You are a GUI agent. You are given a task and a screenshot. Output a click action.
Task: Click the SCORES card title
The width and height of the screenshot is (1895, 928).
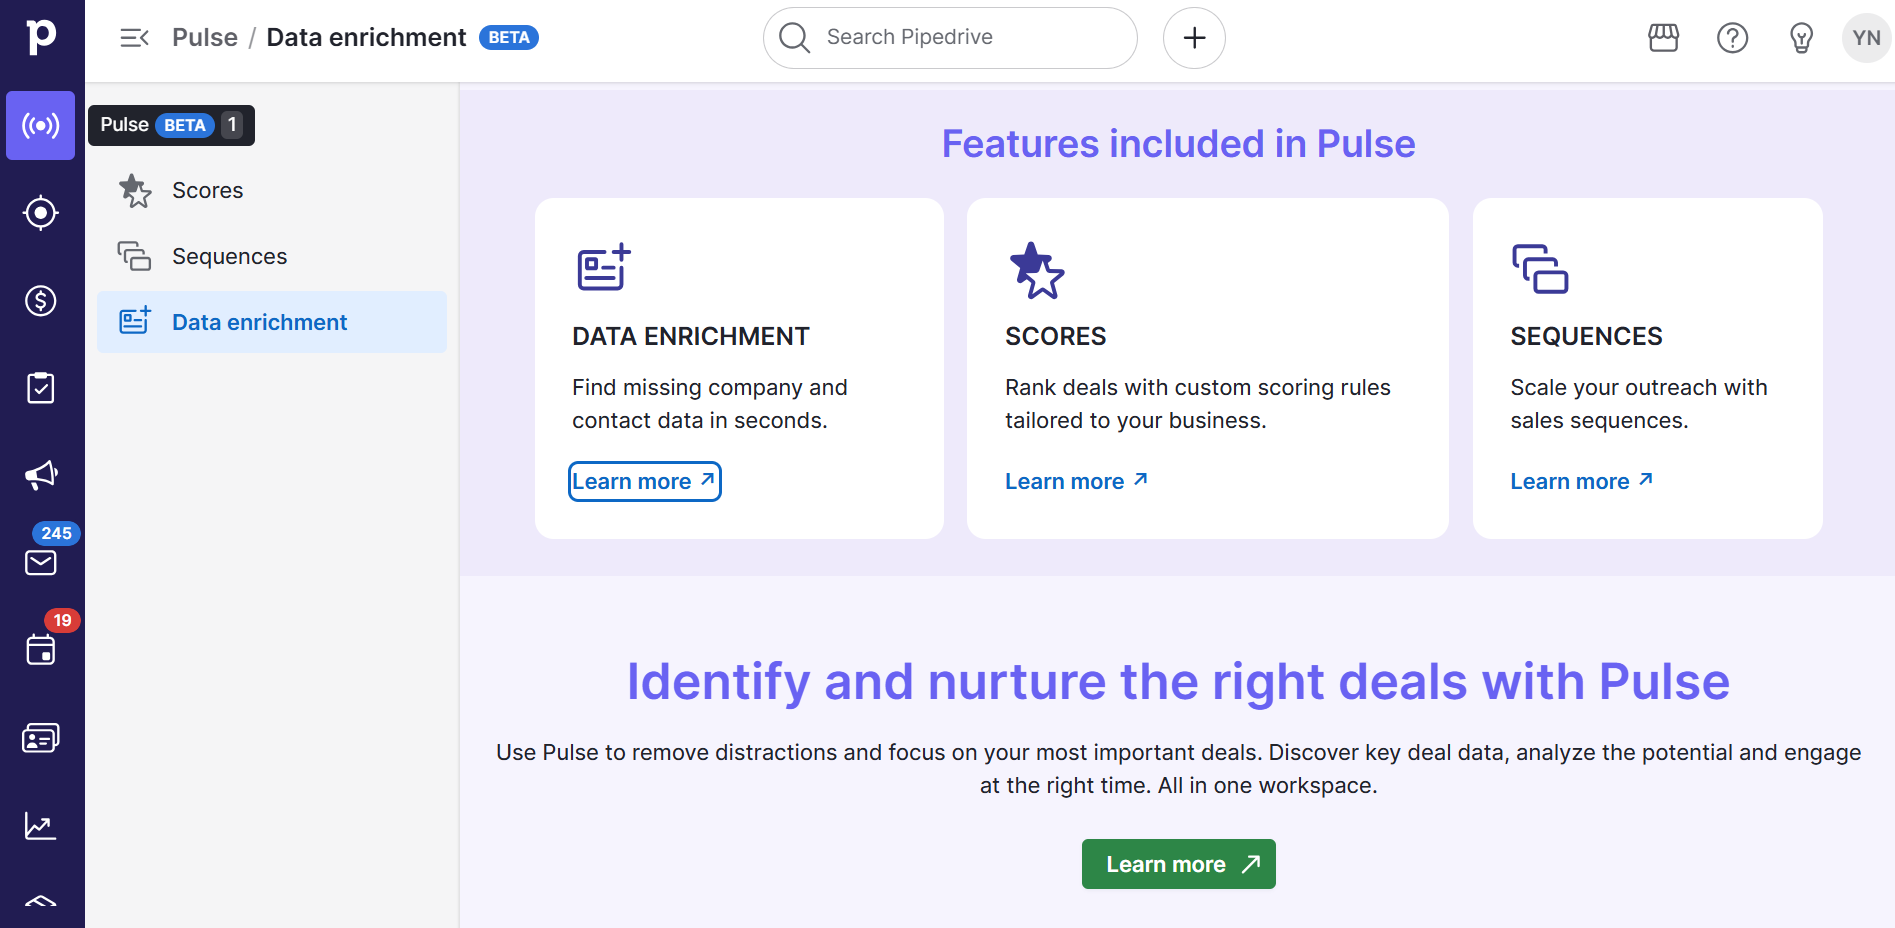(1055, 336)
